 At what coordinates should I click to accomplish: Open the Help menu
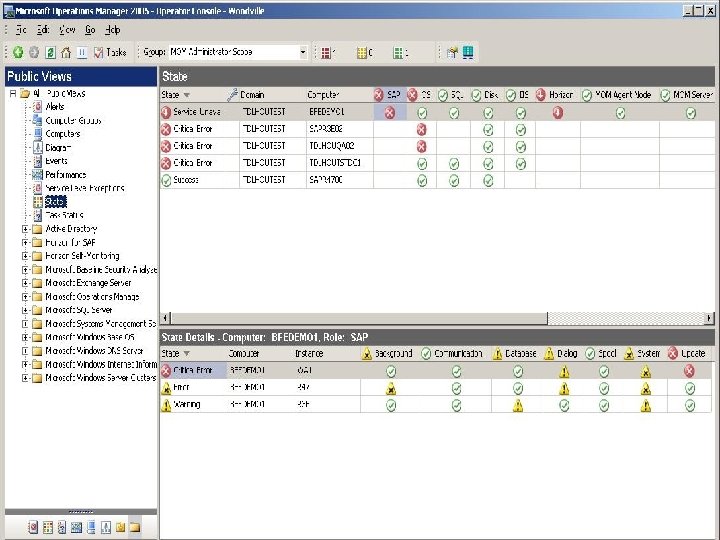(x=112, y=30)
